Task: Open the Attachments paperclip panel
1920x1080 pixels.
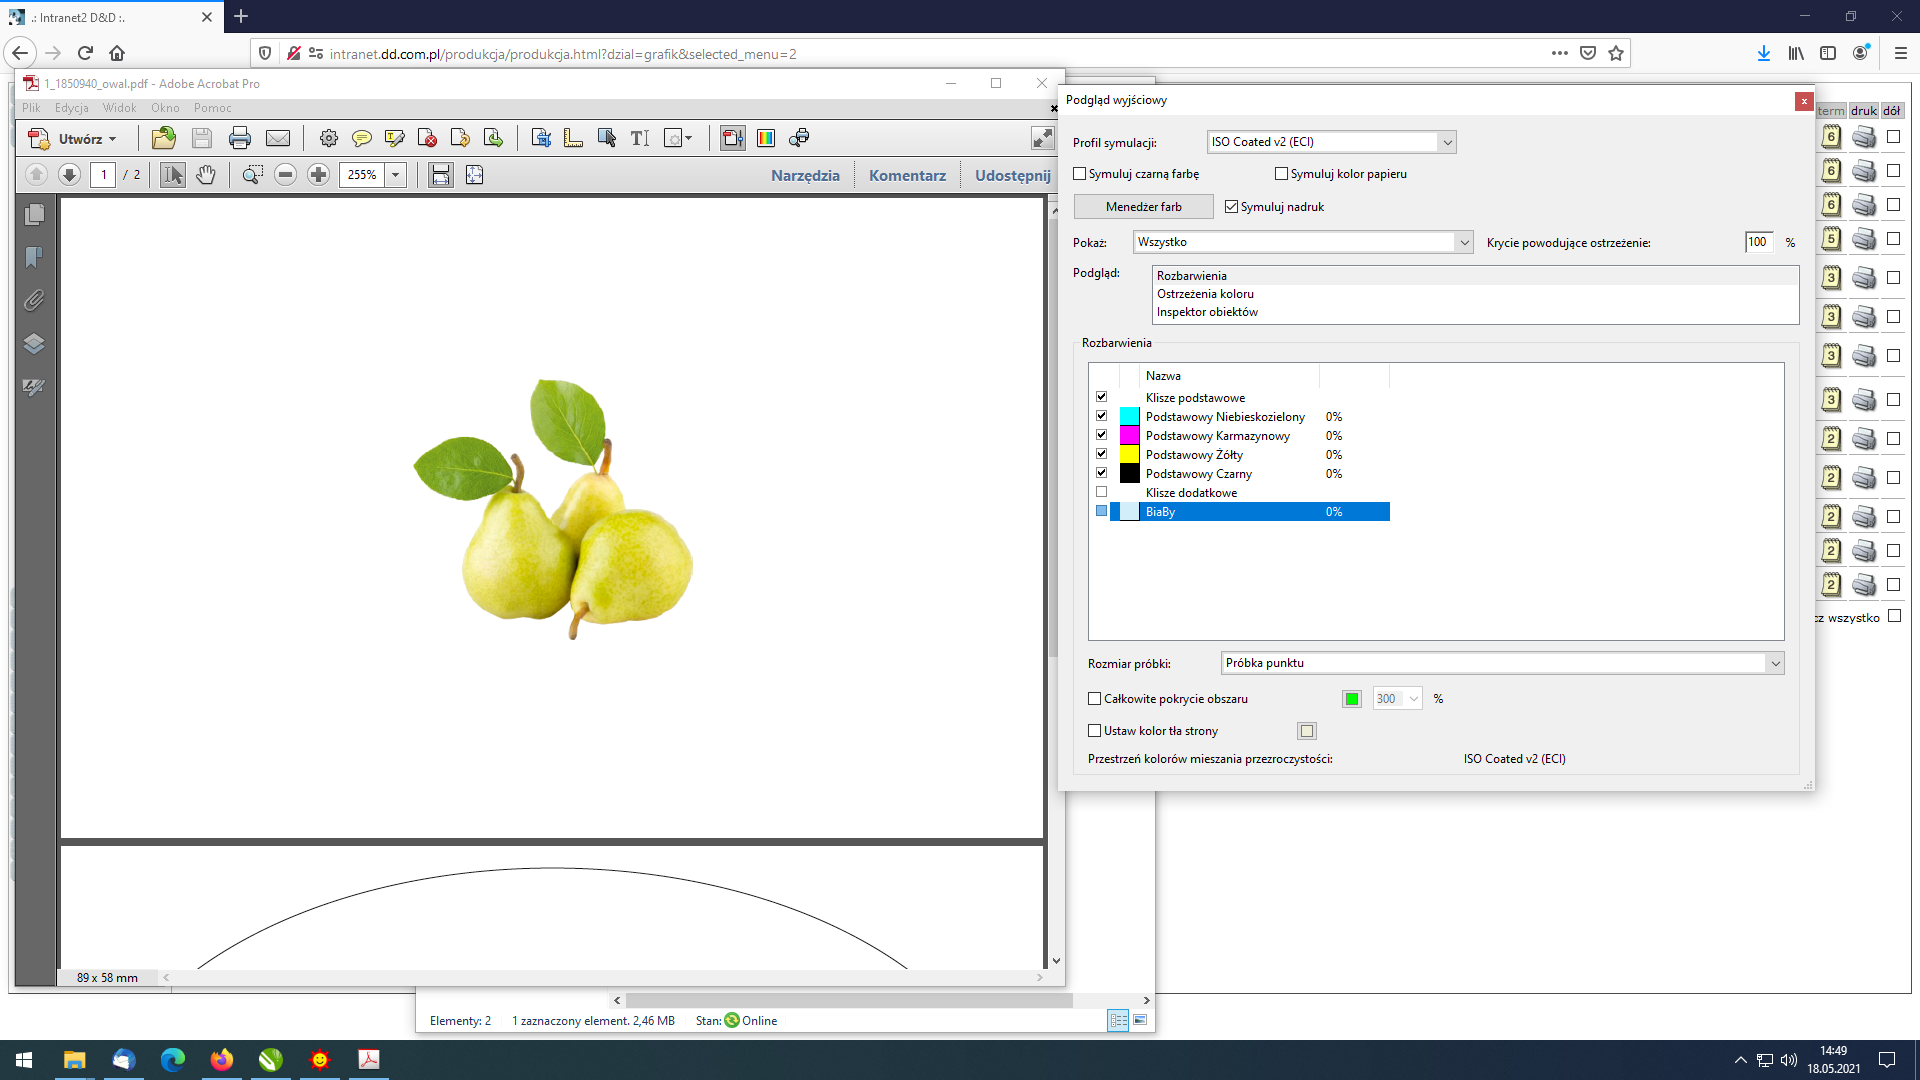Action: pyautogui.click(x=34, y=300)
